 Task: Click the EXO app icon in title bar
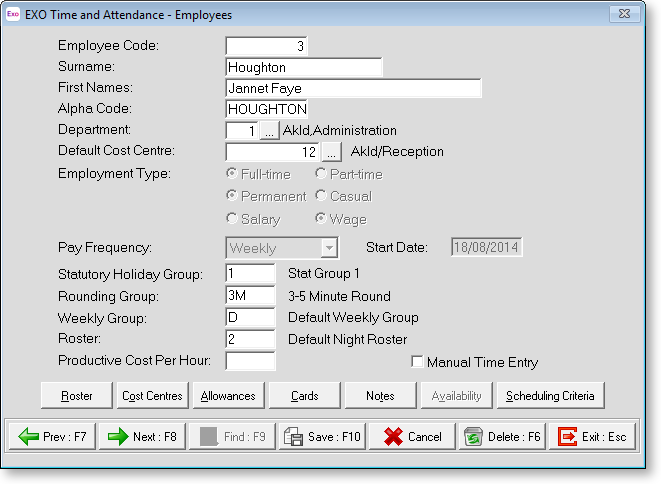(x=13, y=15)
